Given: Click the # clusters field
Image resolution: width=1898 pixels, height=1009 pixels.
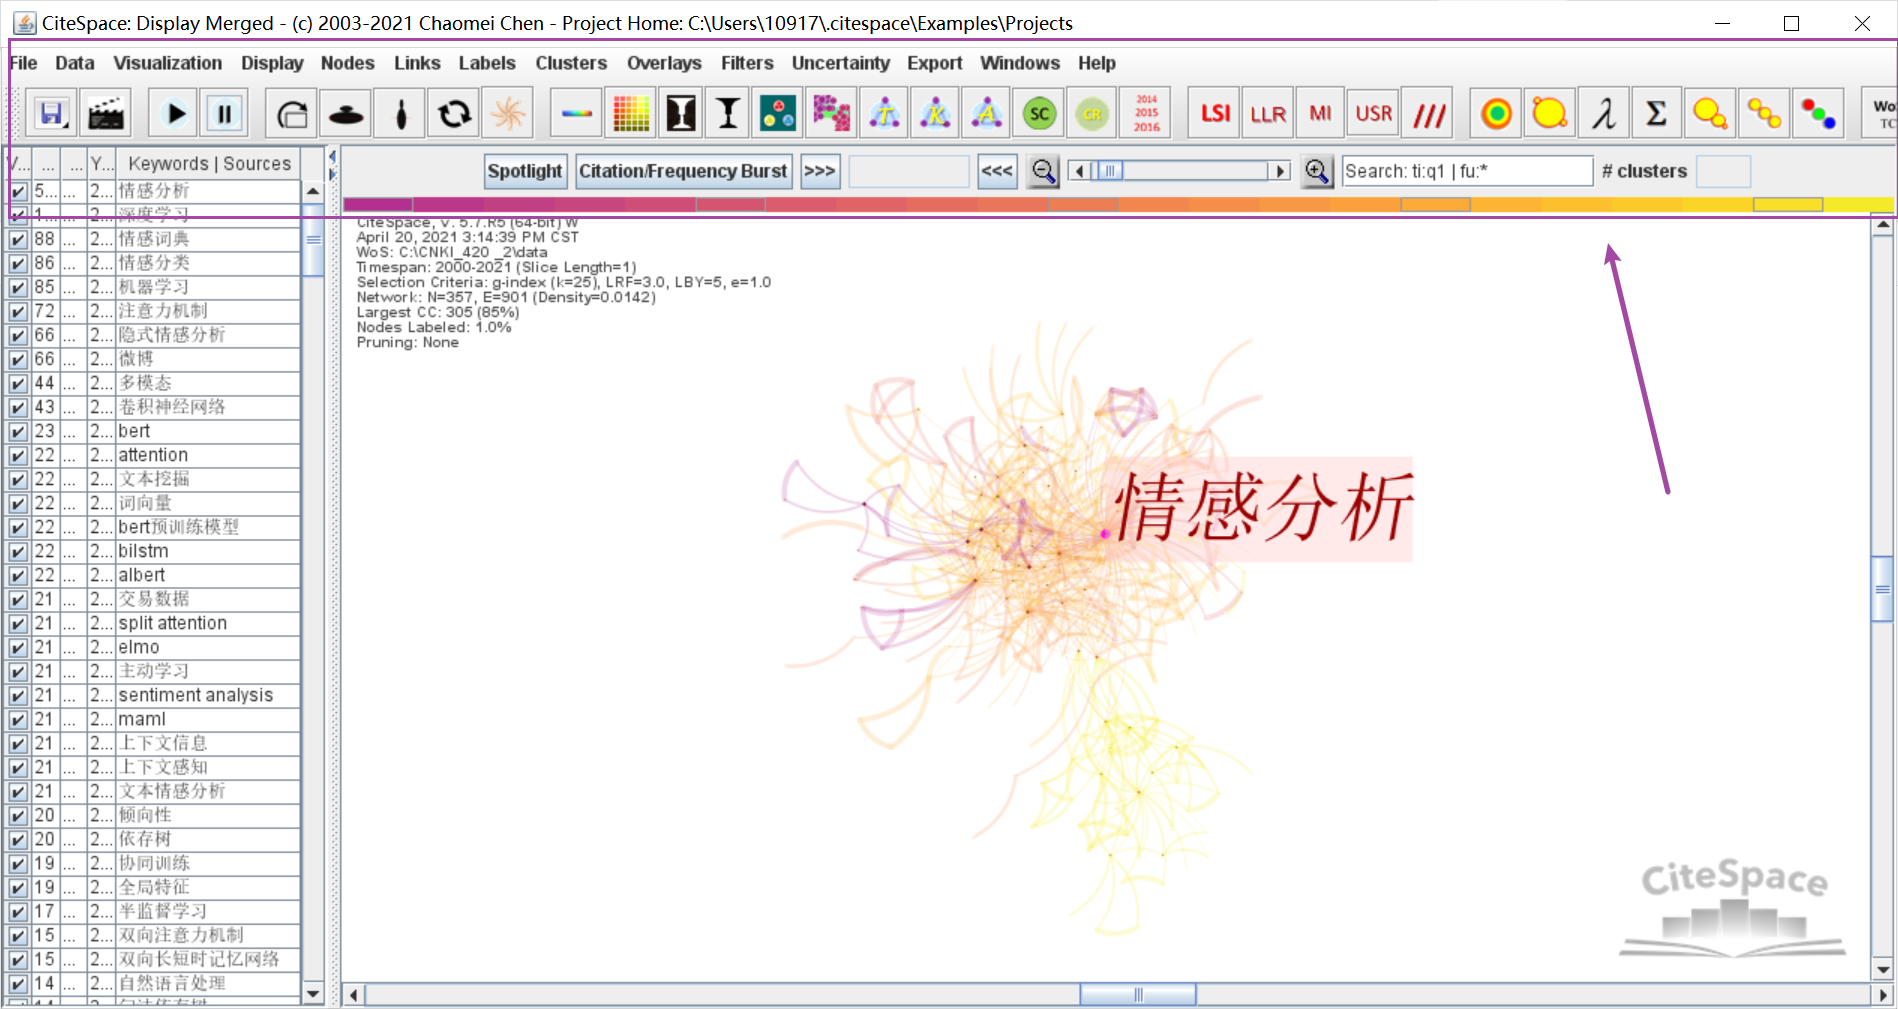Looking at the screenshot, I should (x=1724, y=171).
